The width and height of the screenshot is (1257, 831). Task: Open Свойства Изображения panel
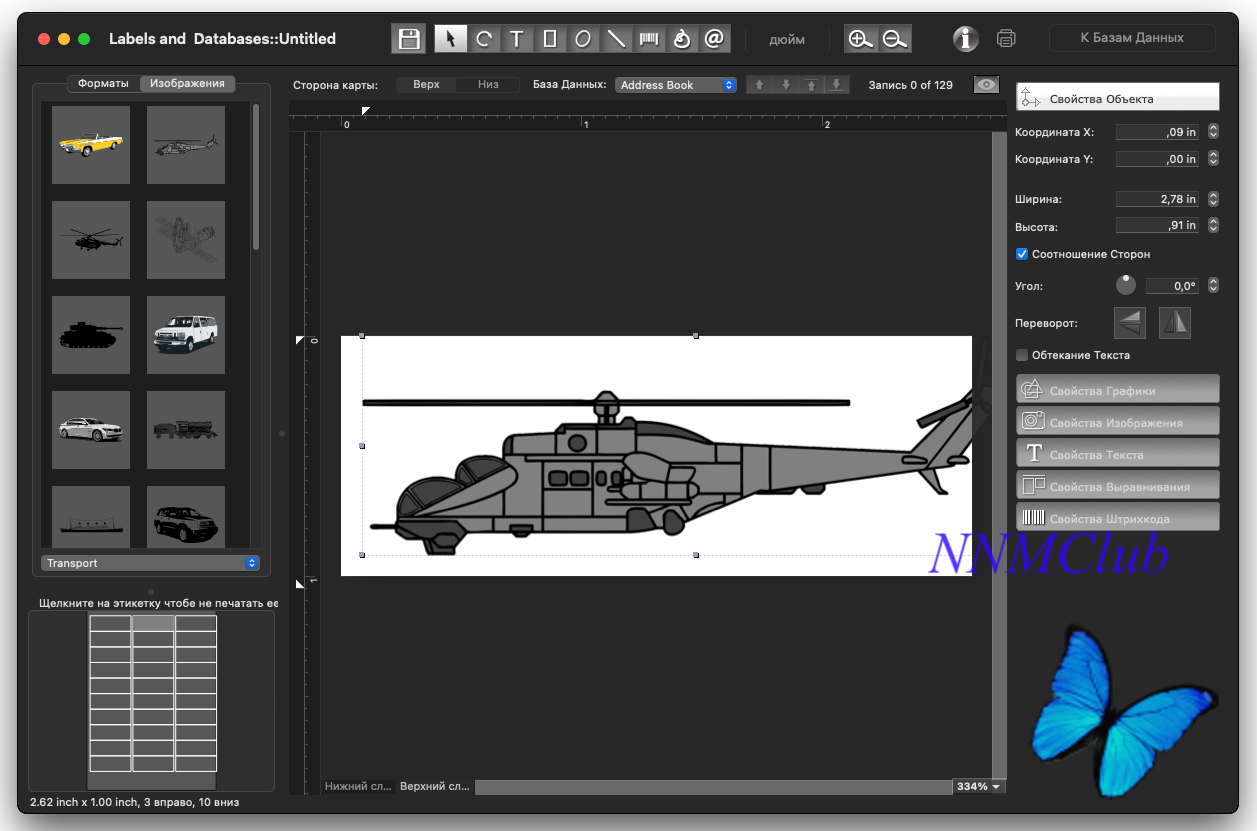click(x=1118, y=421)
